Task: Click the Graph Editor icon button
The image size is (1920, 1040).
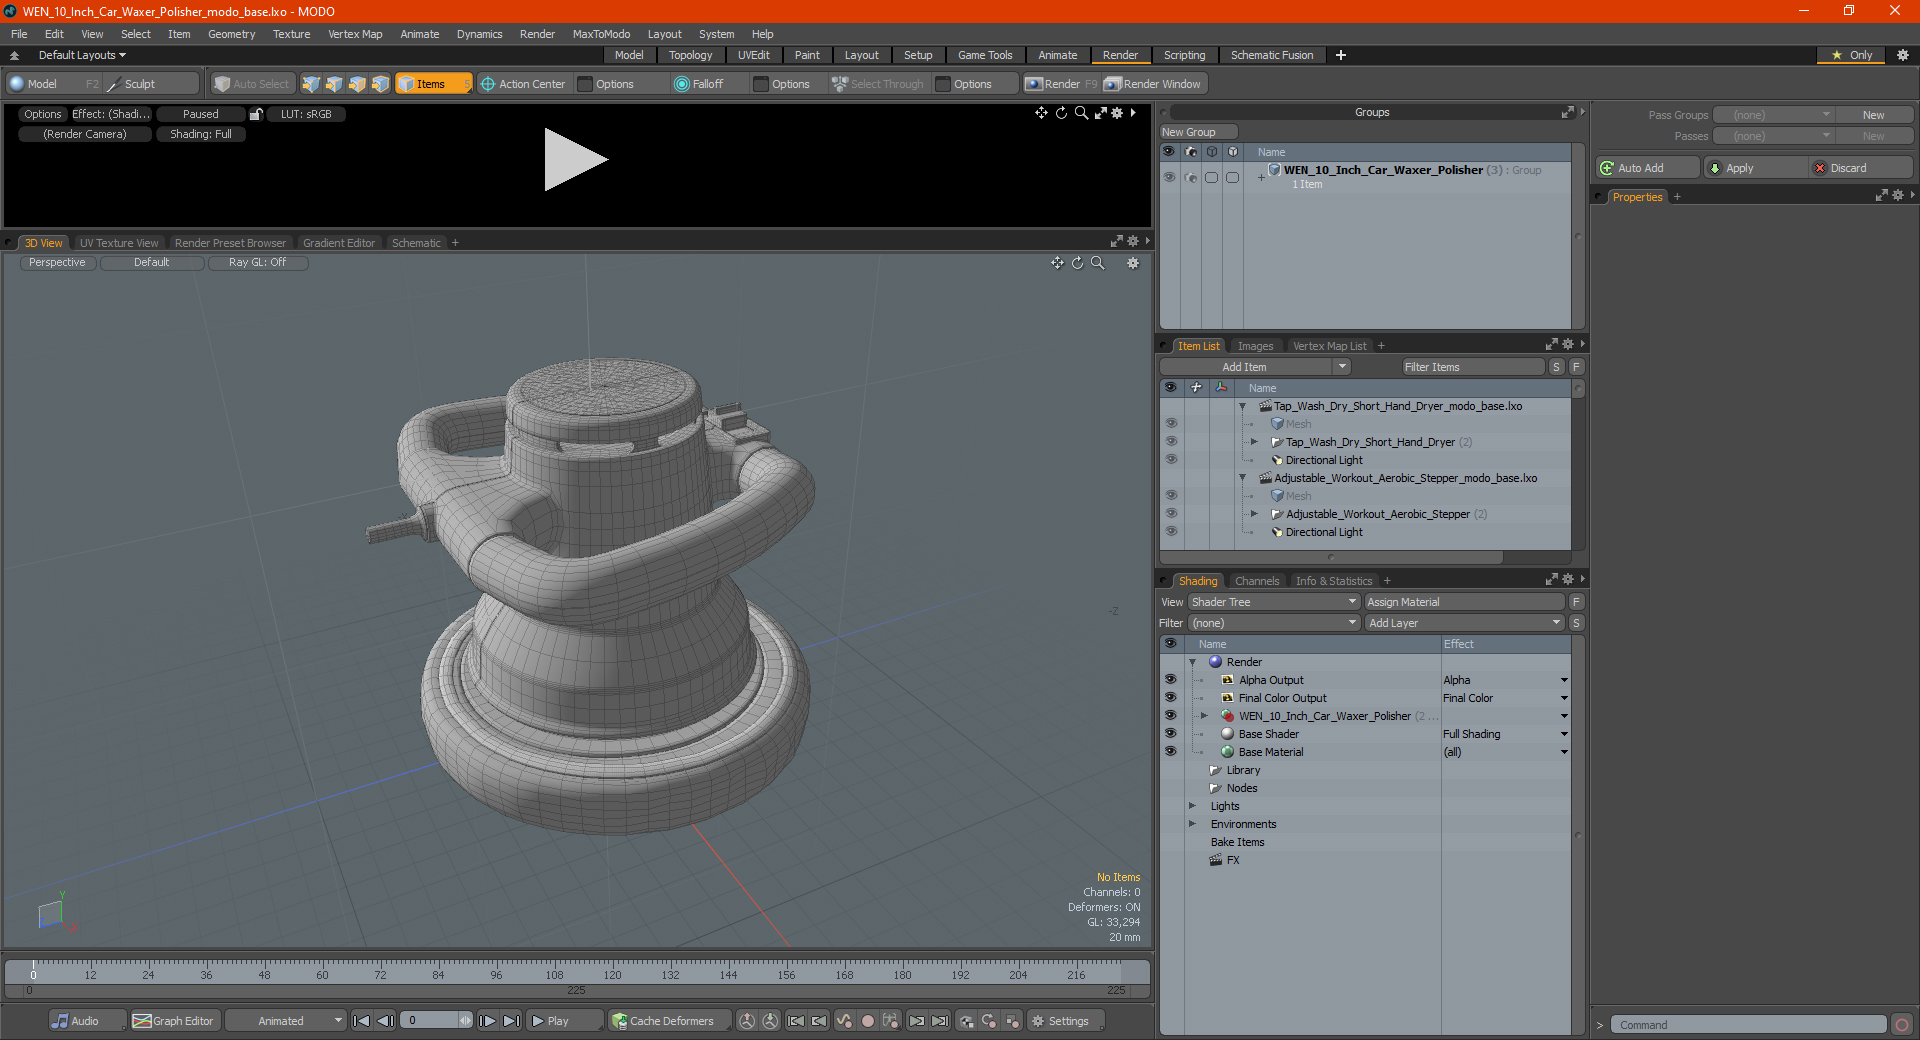Action: point(174,1021)
